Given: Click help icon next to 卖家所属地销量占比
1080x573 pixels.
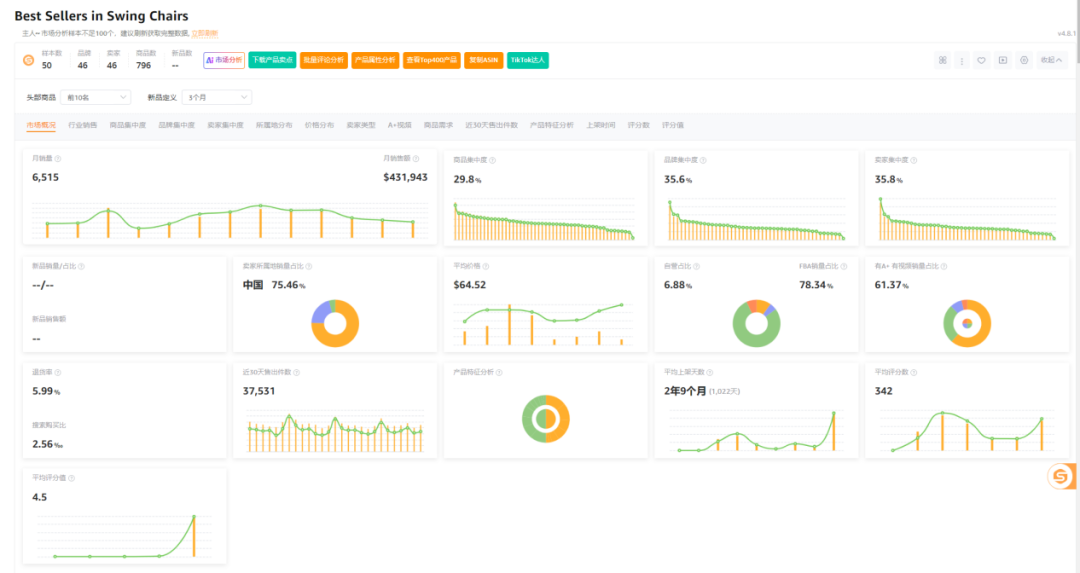Looking at the screenshot, I should coord(309,266).
